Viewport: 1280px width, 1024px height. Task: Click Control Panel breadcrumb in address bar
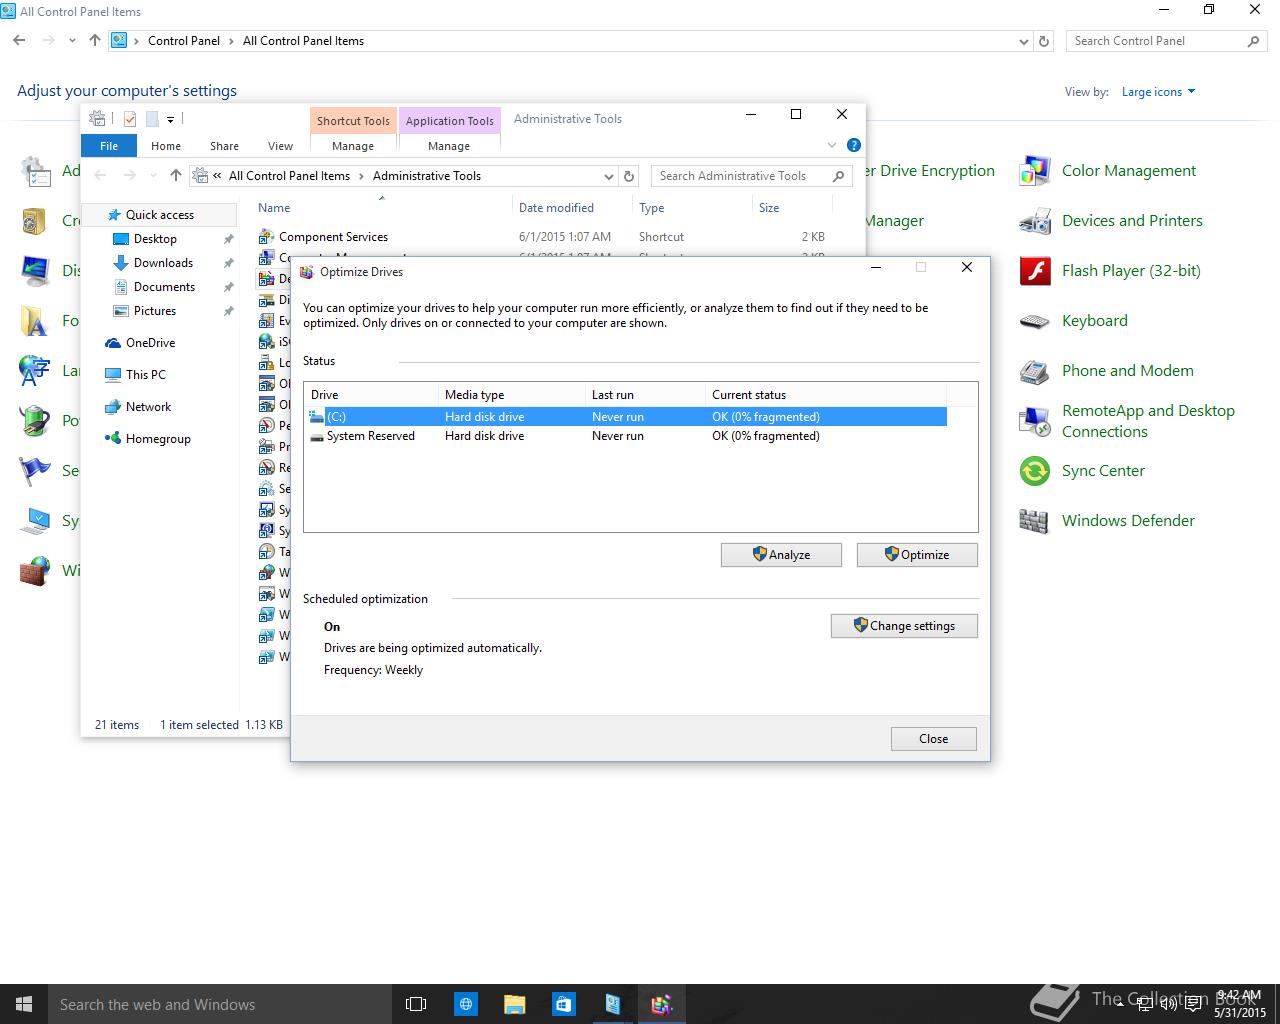184,41
